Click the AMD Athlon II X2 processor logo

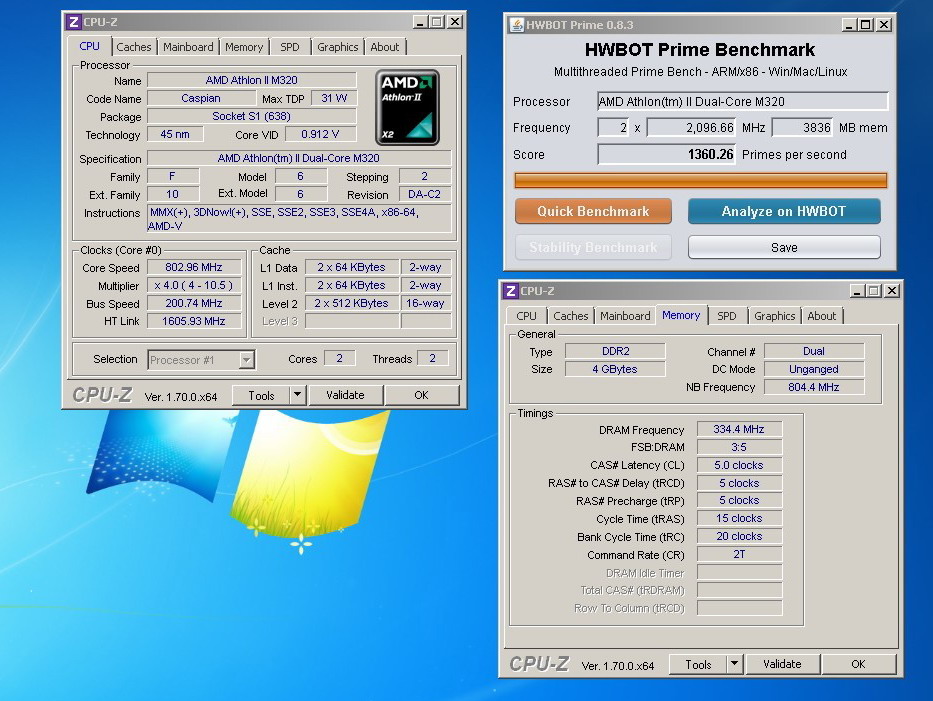(x=408, y=108)
